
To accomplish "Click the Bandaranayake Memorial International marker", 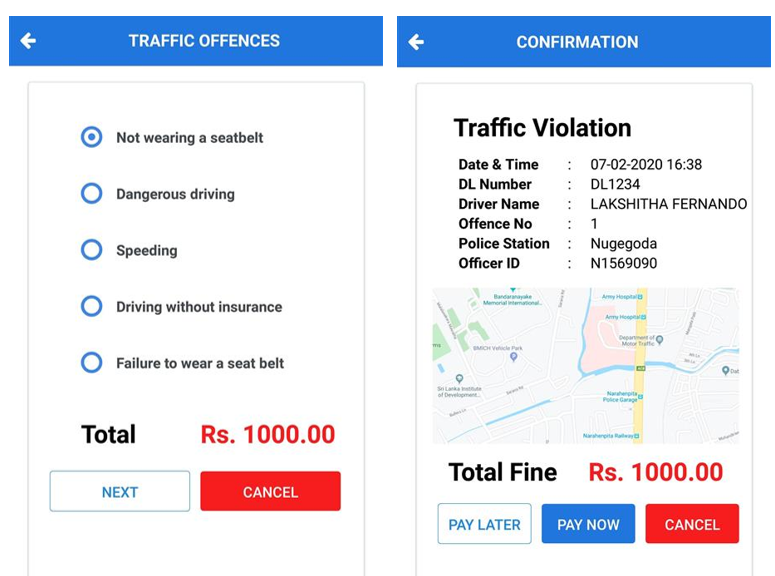I will click(x=513, y=290).
